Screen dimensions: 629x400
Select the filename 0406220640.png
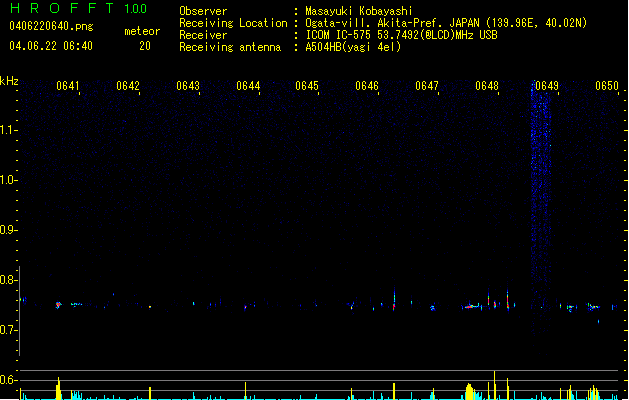click(x=51, y=26)
